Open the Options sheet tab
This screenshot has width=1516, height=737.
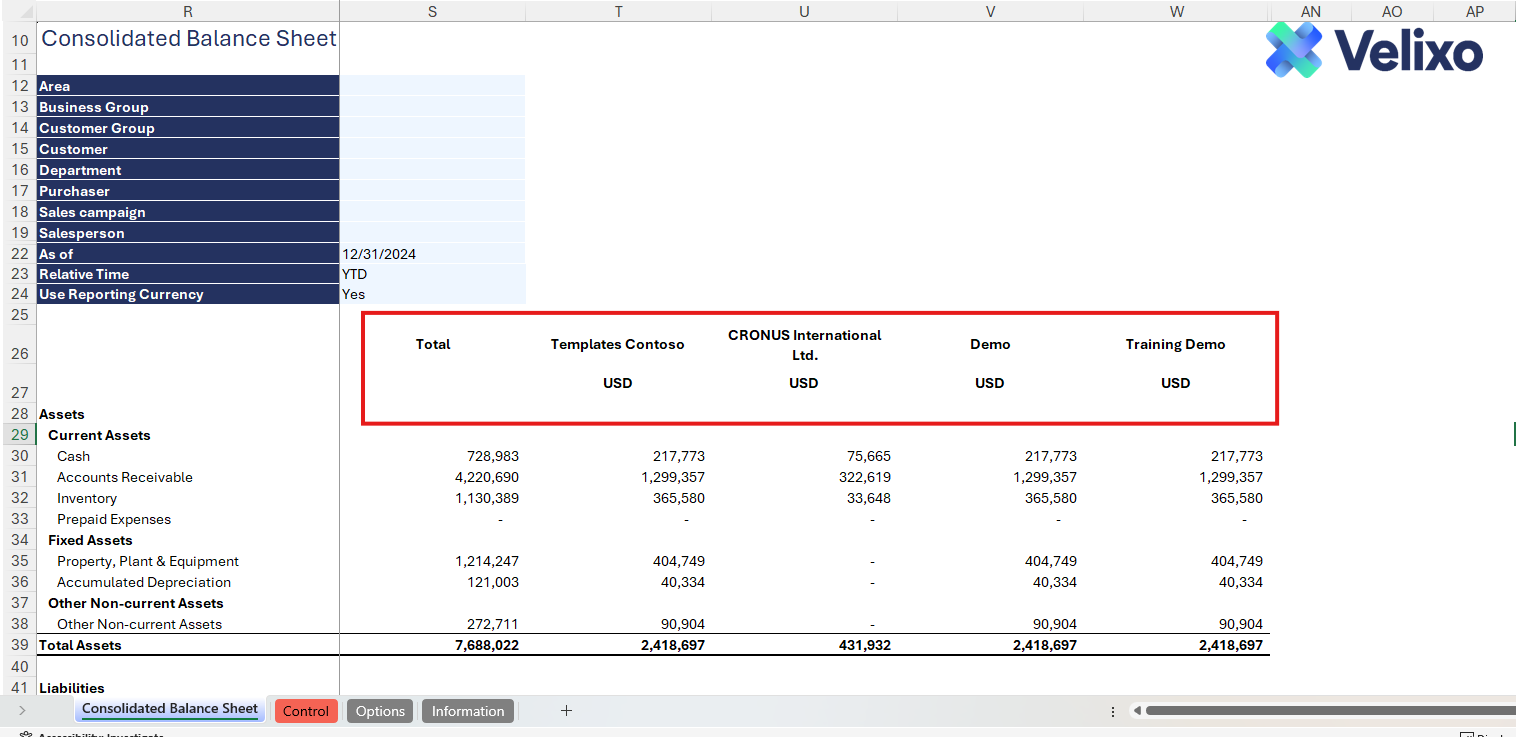(x=380, y=711)
